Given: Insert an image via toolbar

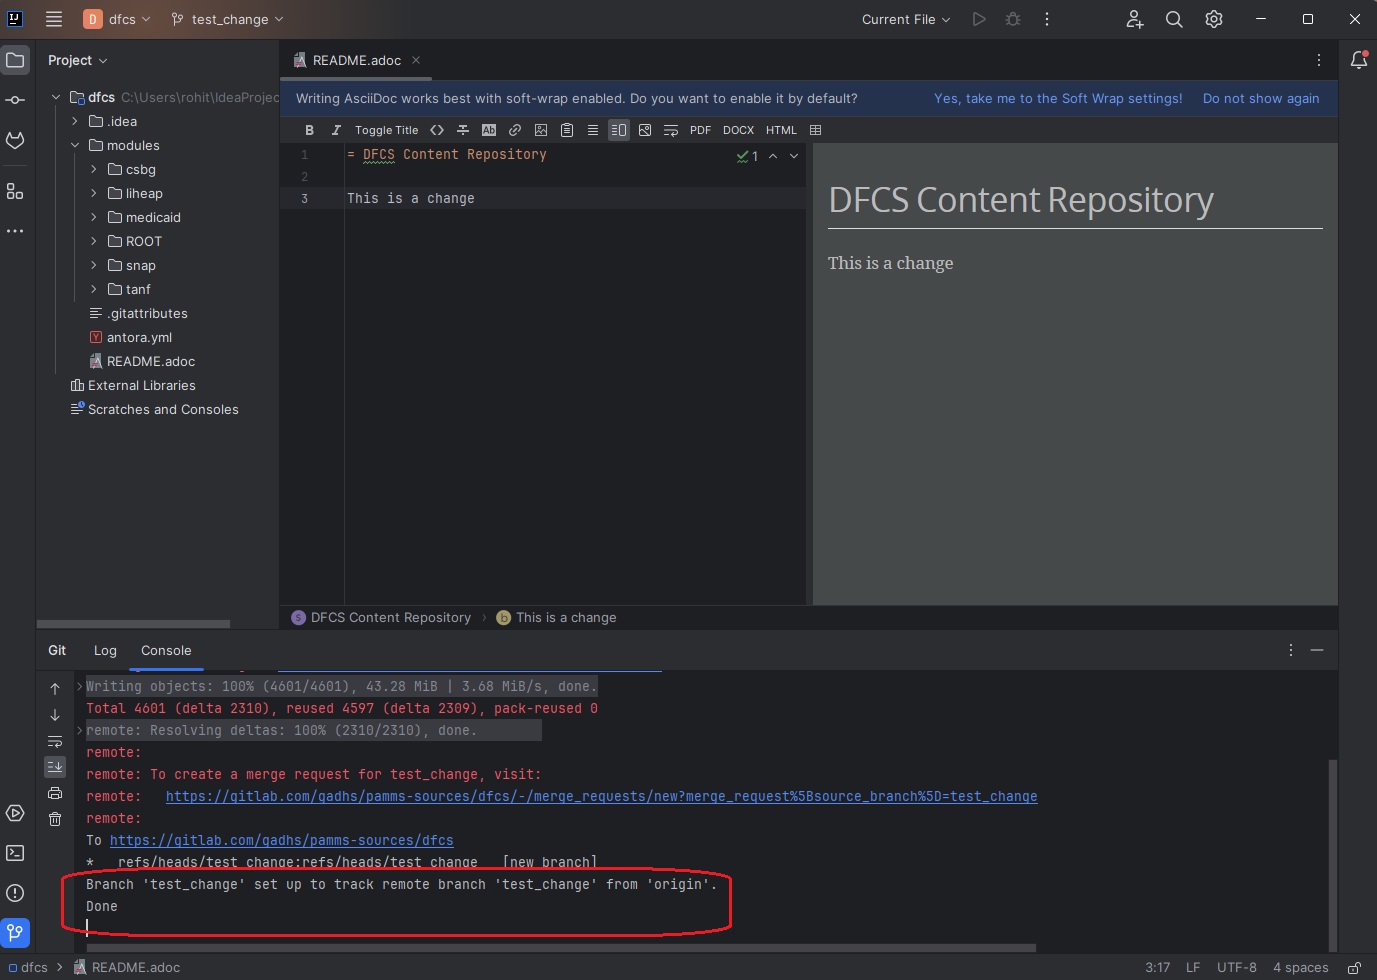Looking at the screenshot, I should click(541, 130).
